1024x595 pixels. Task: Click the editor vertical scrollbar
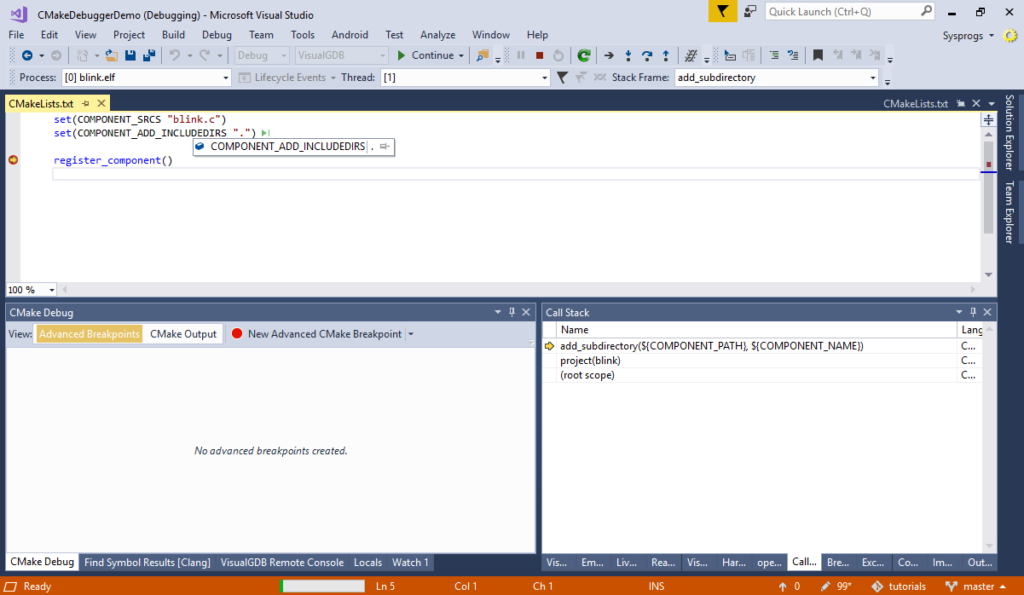[988, 200]
